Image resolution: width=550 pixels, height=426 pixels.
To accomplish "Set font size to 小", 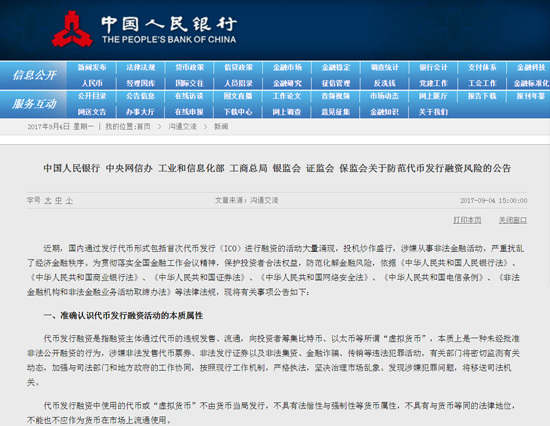I will click(69, 200).
